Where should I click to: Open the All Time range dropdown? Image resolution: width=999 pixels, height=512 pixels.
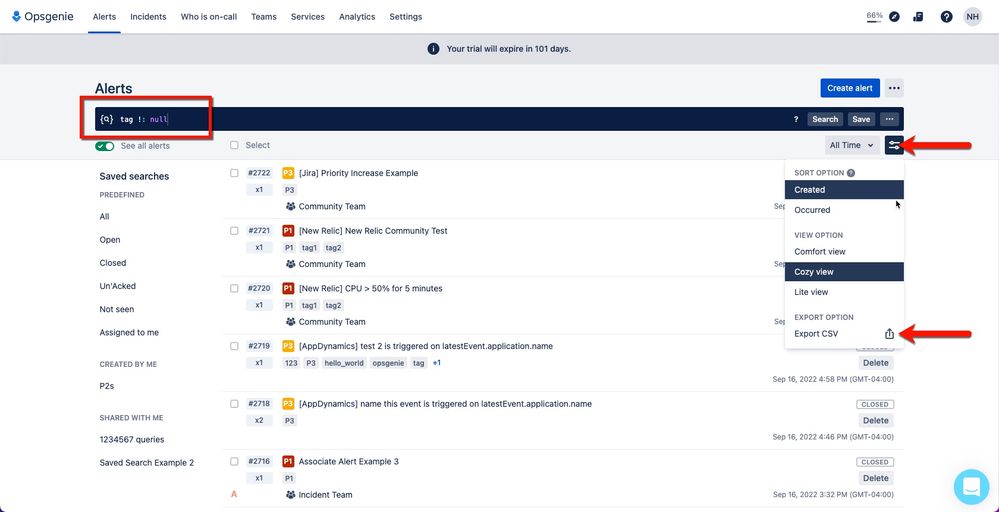852,145
